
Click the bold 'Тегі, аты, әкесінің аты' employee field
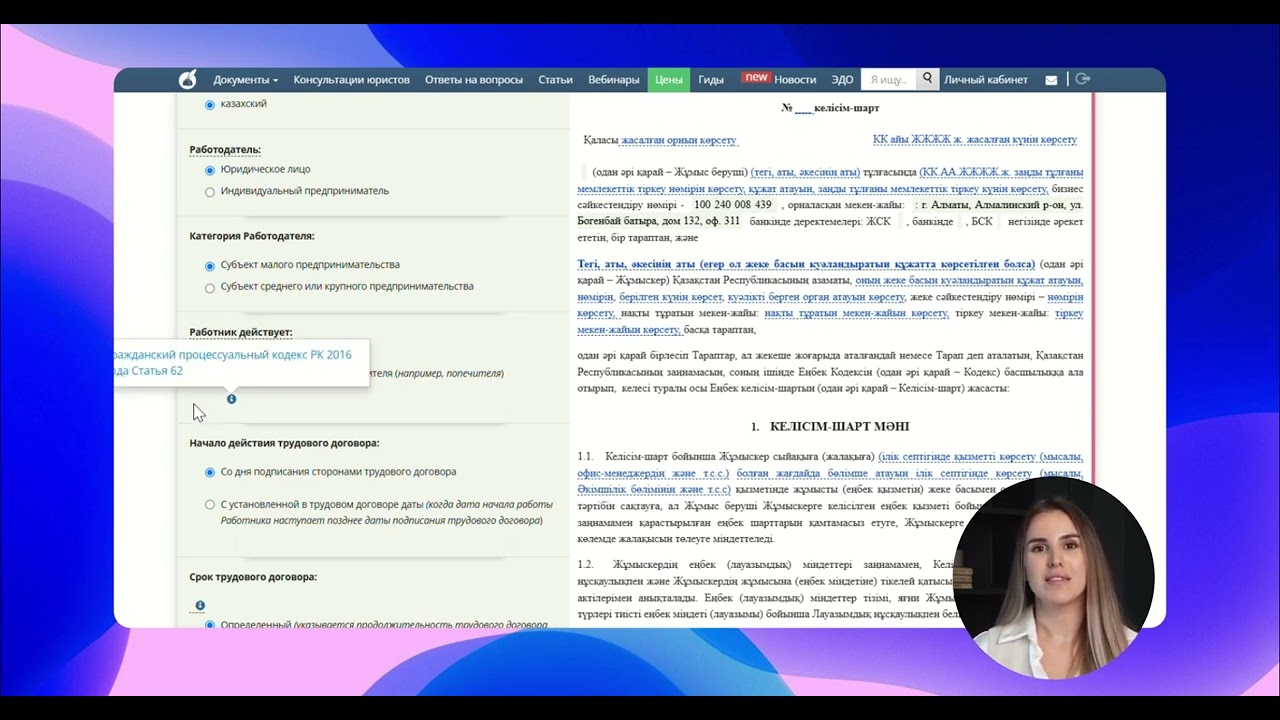[x=806, y=264]
